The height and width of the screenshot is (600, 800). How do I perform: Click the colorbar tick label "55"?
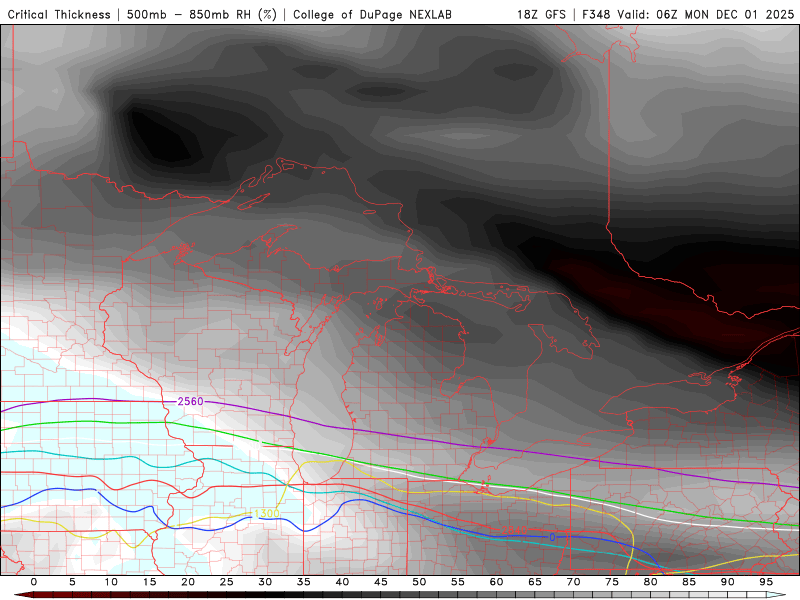click(458, 582)
